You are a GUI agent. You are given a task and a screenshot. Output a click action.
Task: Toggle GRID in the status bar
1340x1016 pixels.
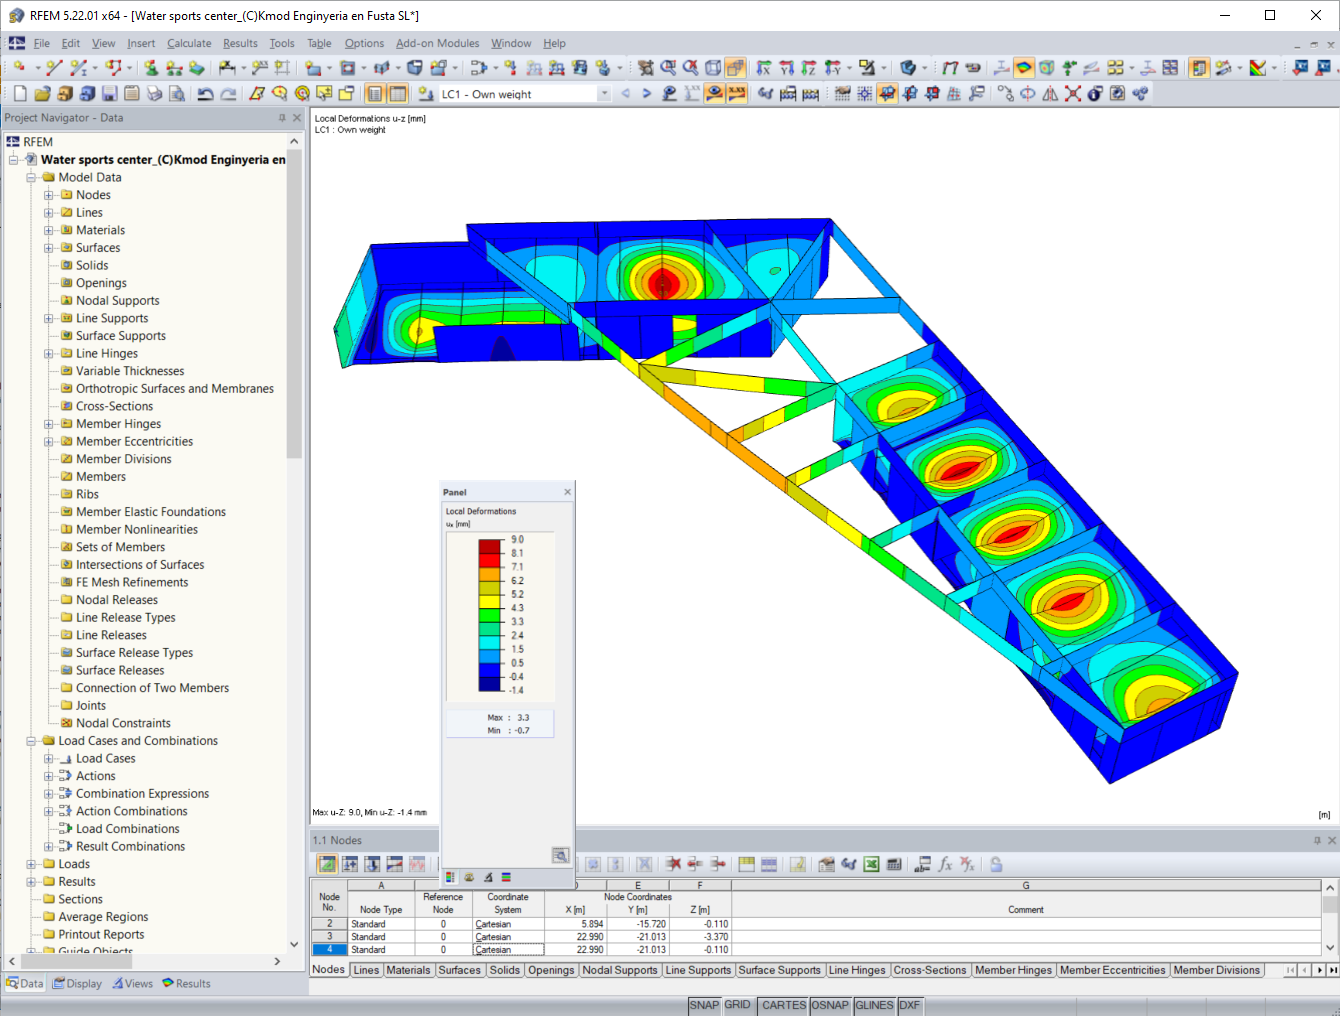click(738, 1005)
